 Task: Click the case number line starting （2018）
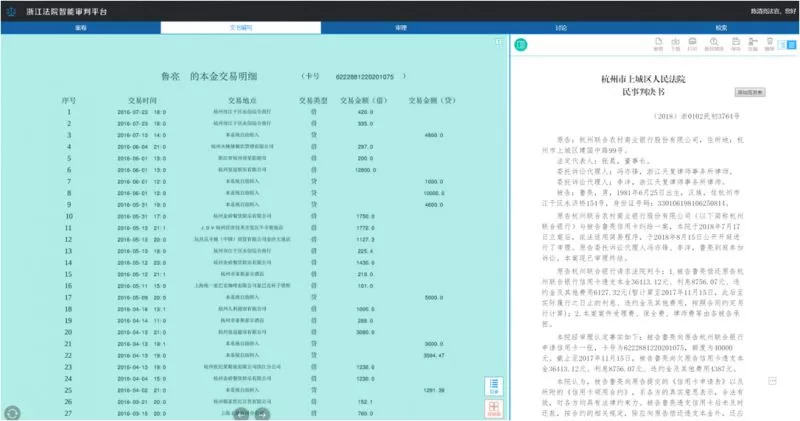coord(696,116)
